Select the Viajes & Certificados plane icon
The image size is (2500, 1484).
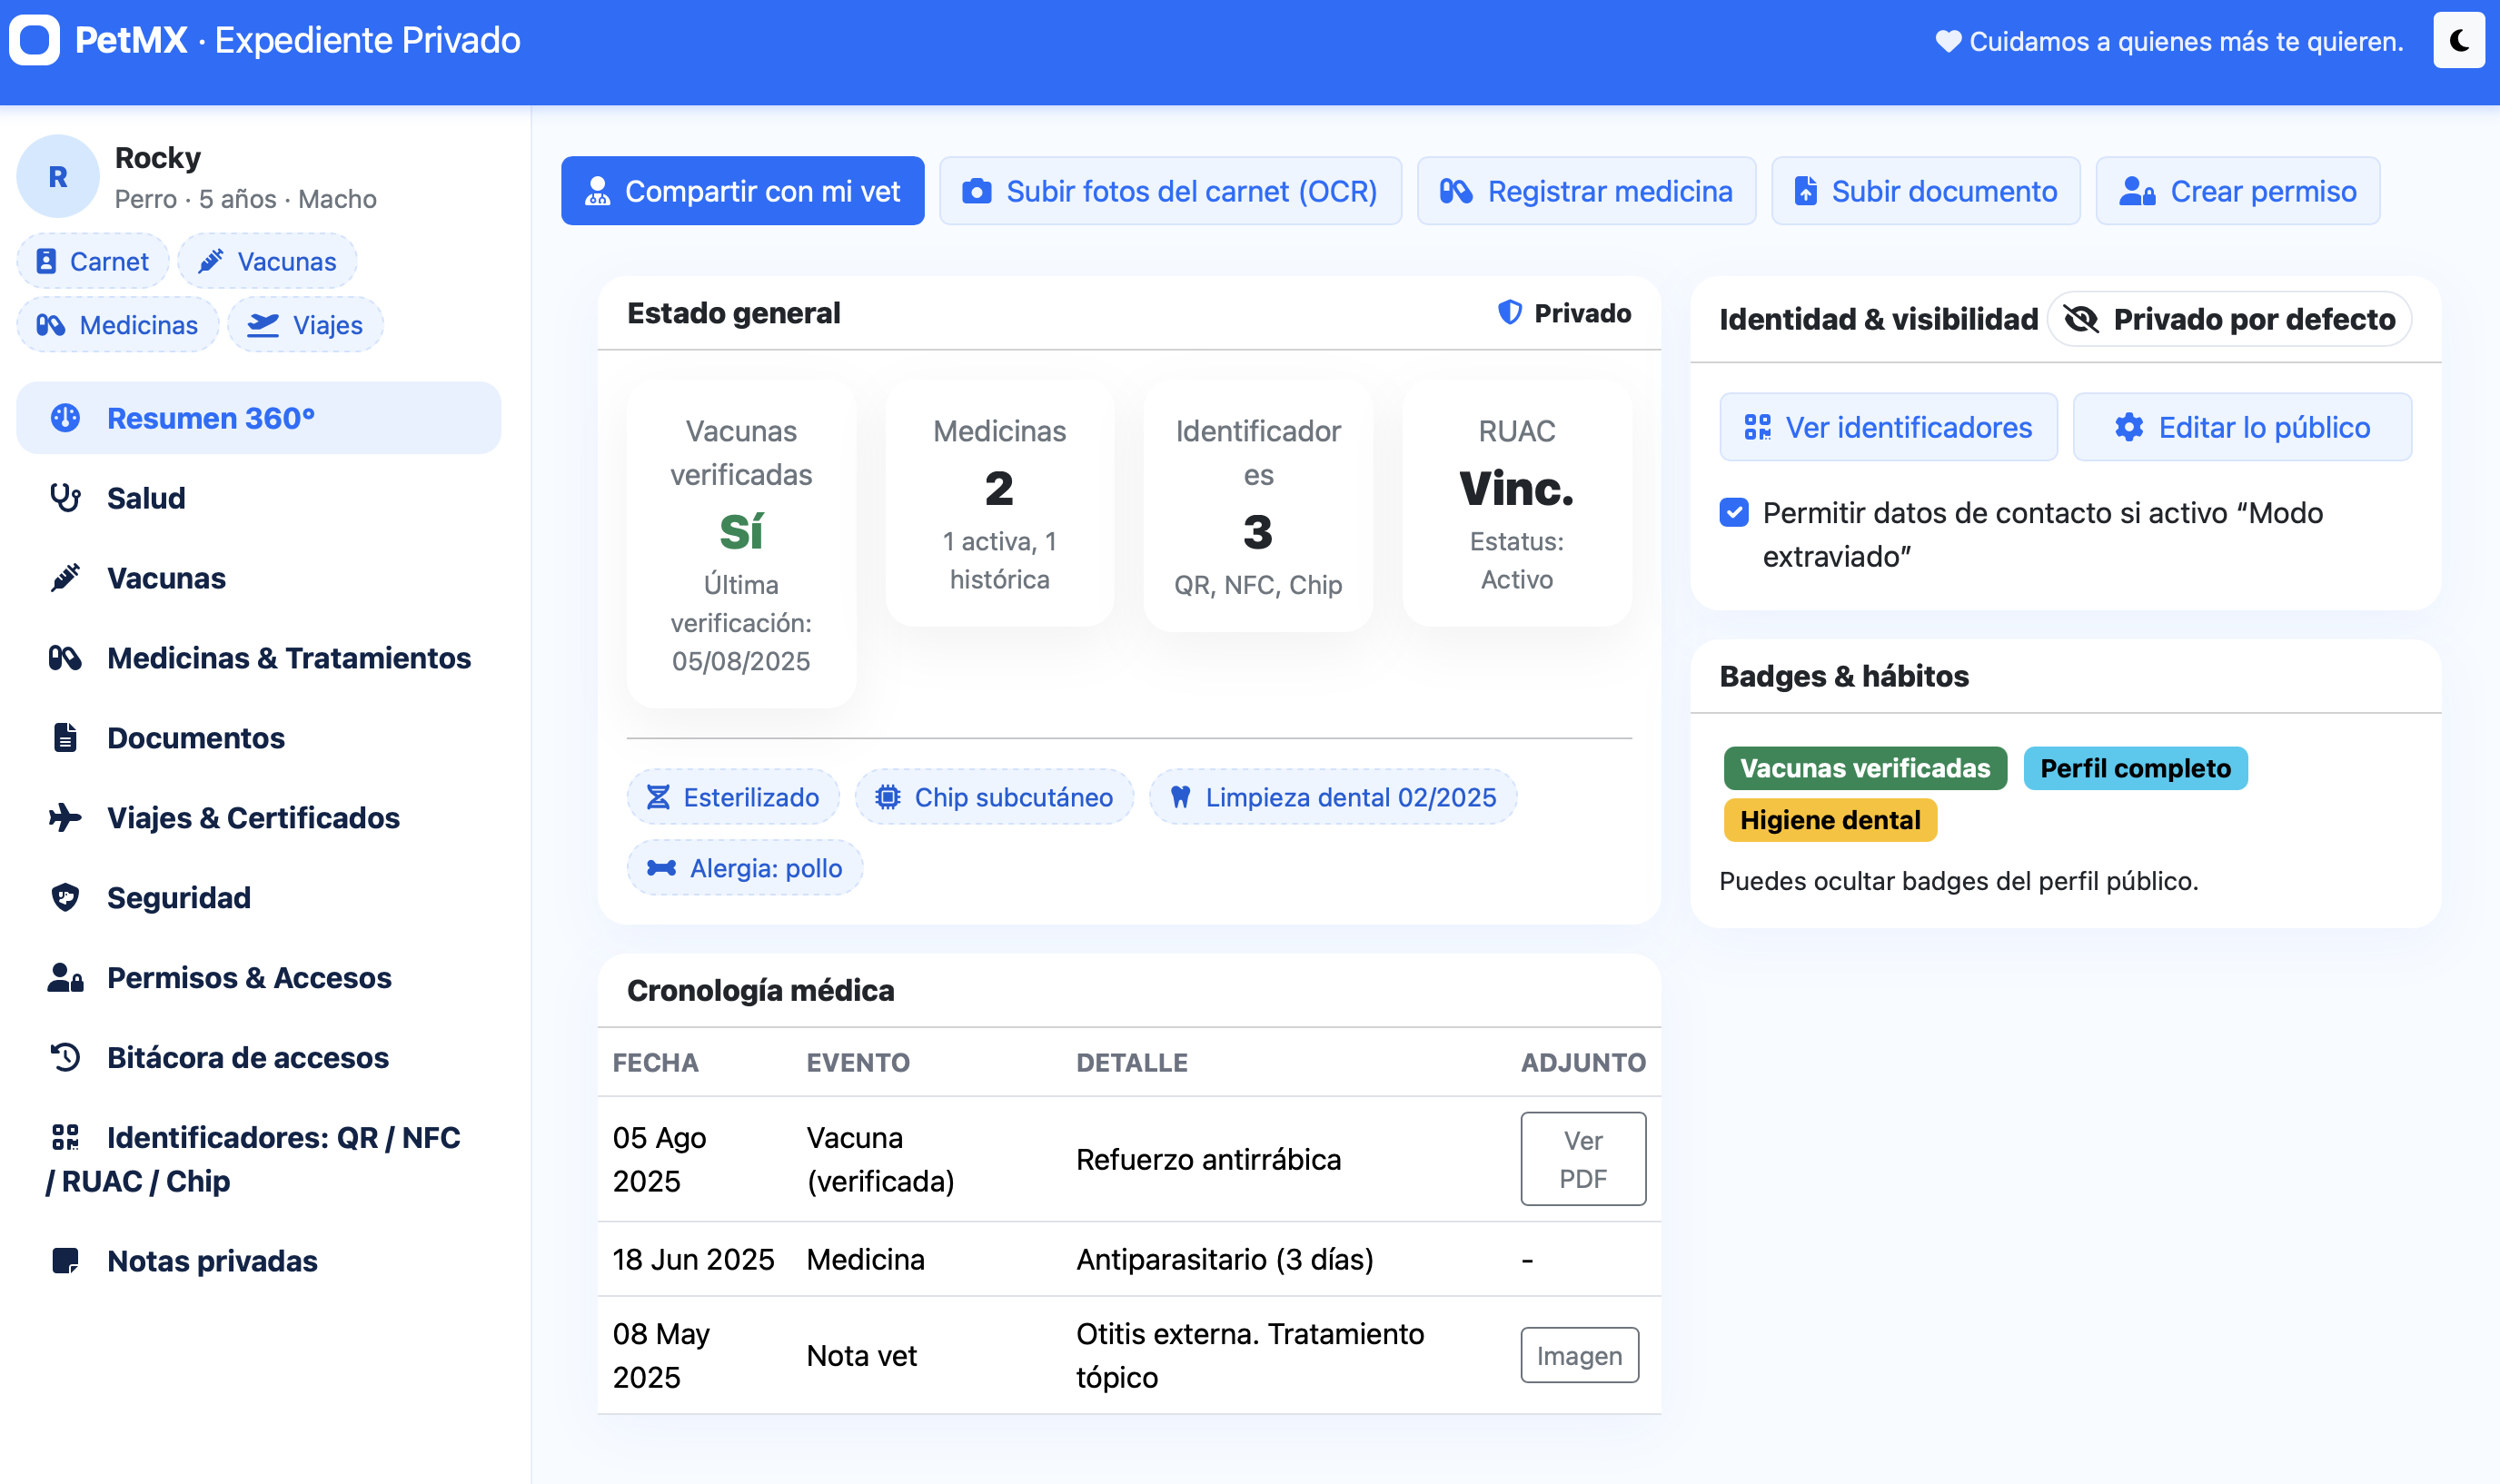tap(66, 818)
